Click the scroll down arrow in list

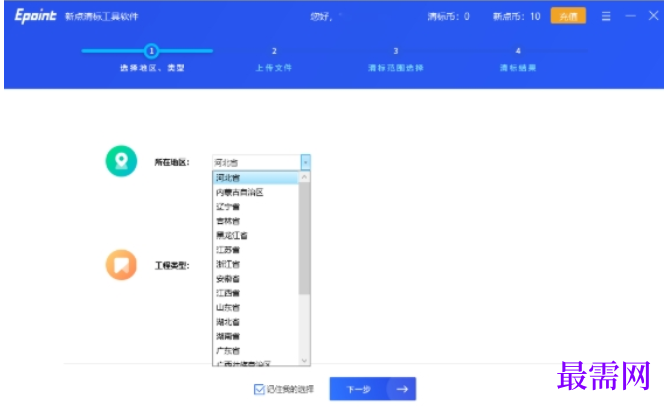[x=304, y=360]
